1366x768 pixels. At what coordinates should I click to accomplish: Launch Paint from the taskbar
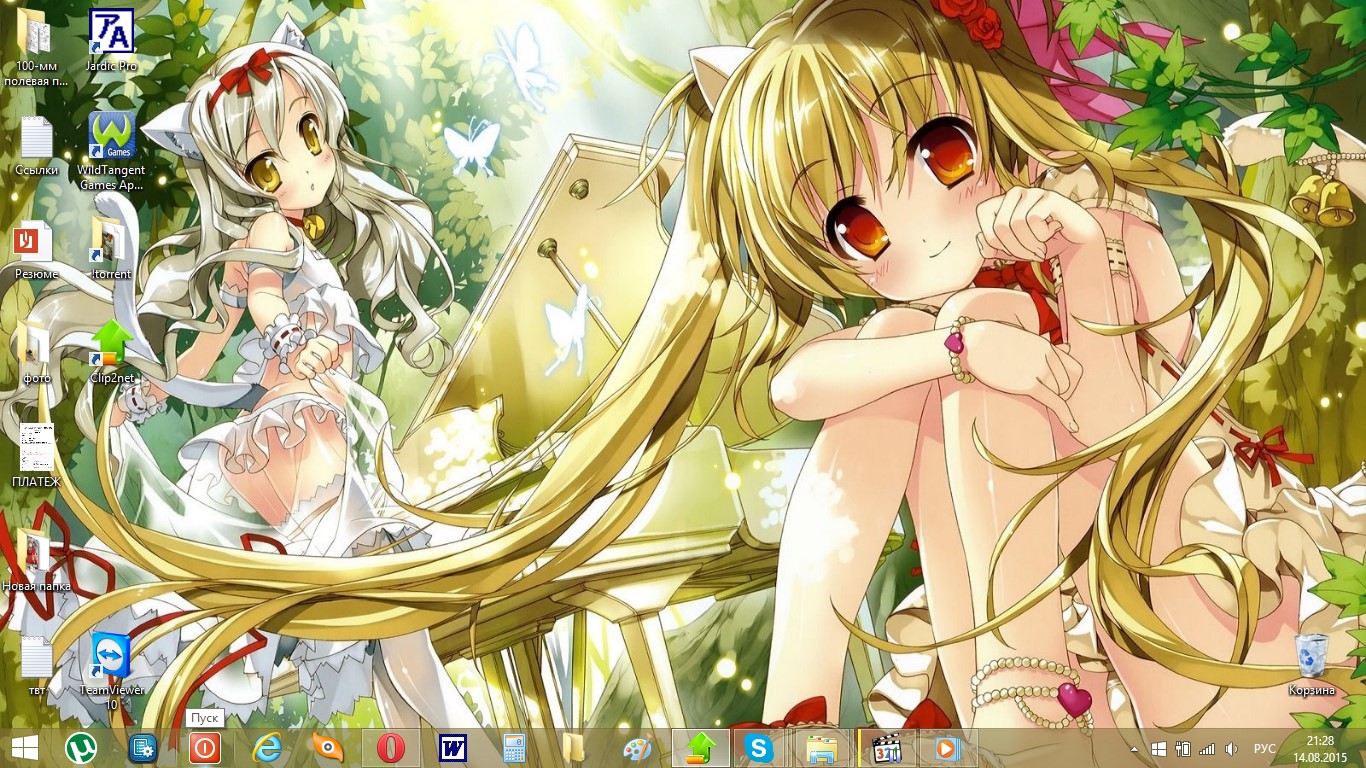[637, 748]
